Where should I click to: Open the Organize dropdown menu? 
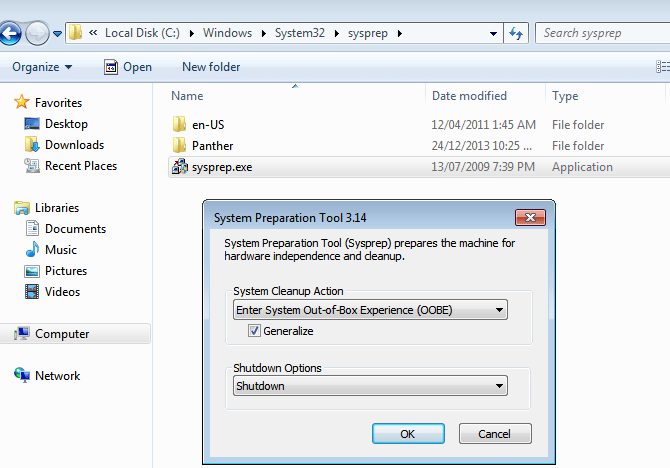(42, 67)
